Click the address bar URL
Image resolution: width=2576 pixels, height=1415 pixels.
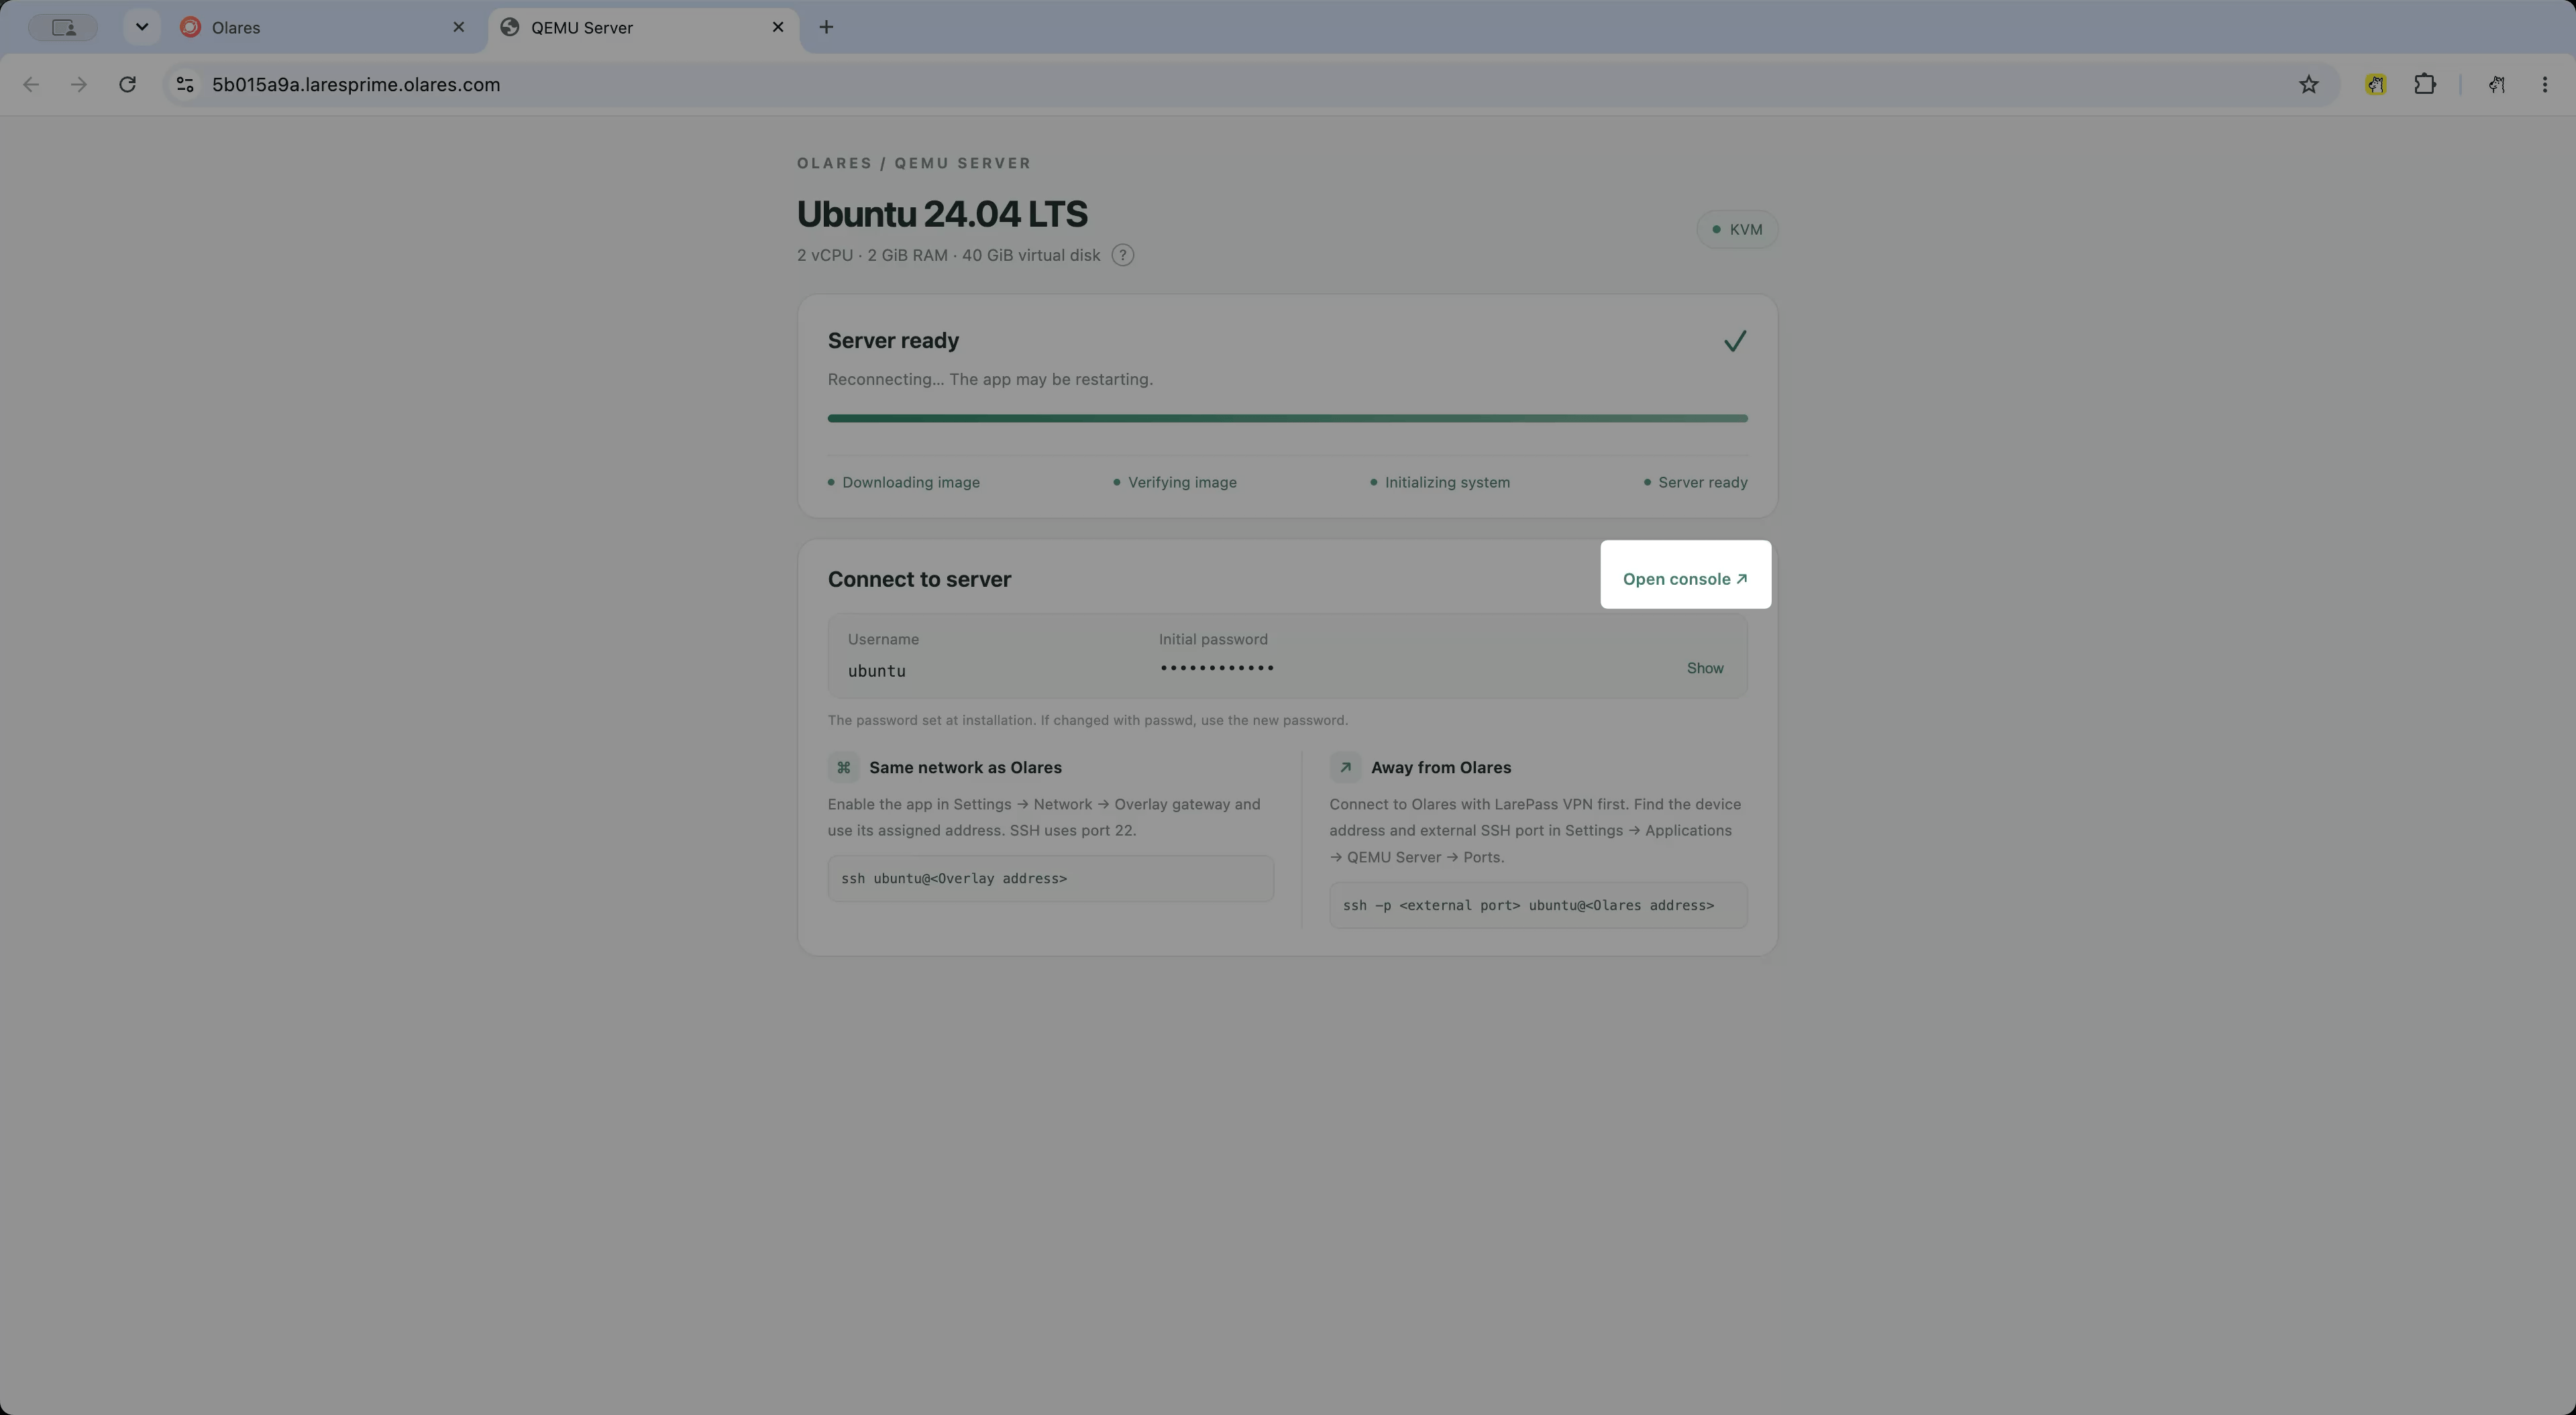pyautogui.click(x=356, y=85)
